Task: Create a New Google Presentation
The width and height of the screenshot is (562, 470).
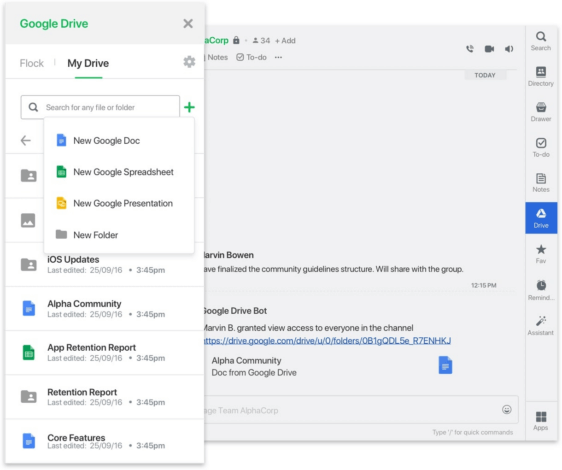Action: (x=119, y=203)
